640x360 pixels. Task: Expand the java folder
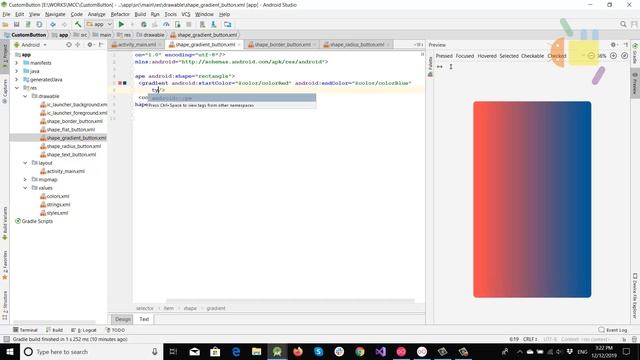(x=17, y=71)
